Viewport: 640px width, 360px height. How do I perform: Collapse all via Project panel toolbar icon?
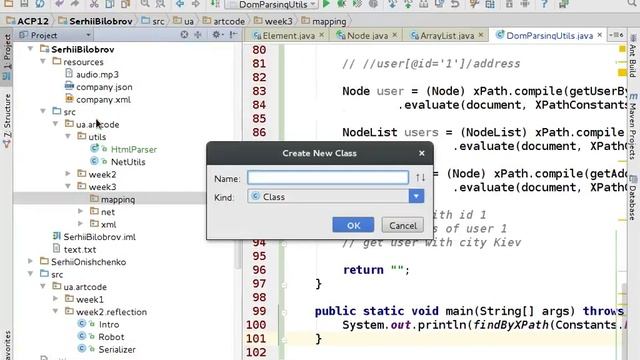coord(198,35)
